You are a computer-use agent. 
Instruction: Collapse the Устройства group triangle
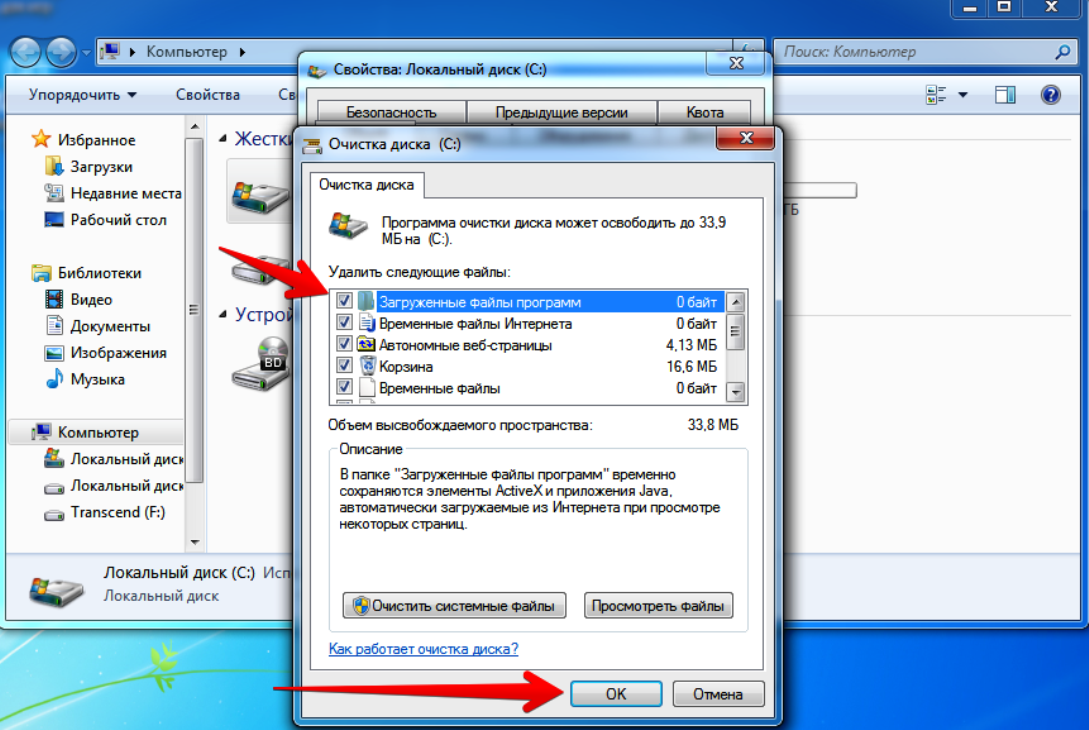tap(223, 315)
